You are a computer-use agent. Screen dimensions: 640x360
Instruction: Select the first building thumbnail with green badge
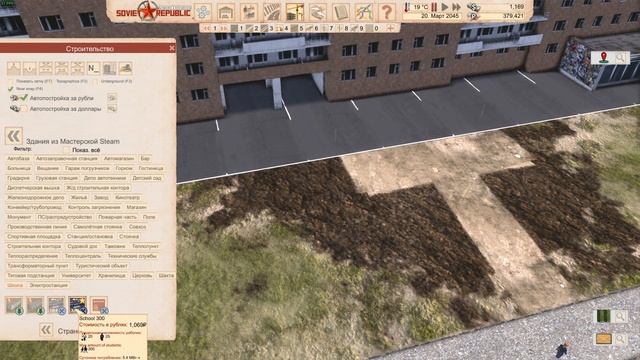click(x=14, y=305)
